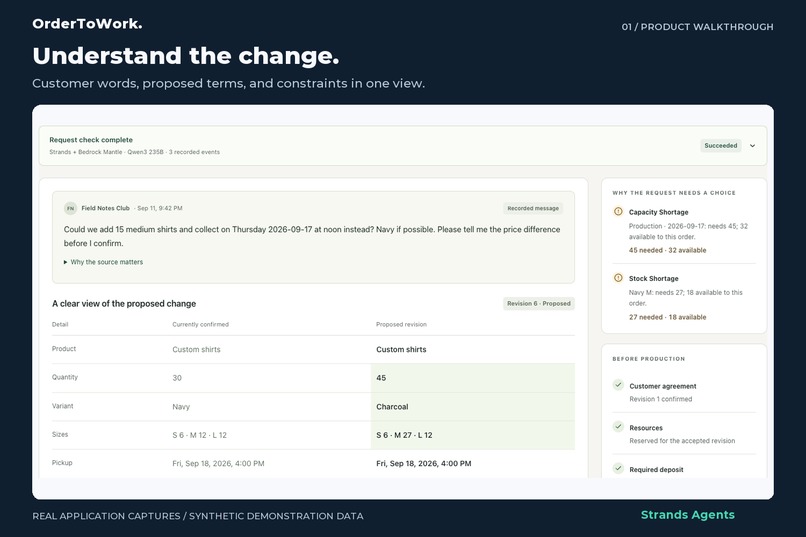
Task: Click the Strands Agents brand text
Action: pos(687,515)
